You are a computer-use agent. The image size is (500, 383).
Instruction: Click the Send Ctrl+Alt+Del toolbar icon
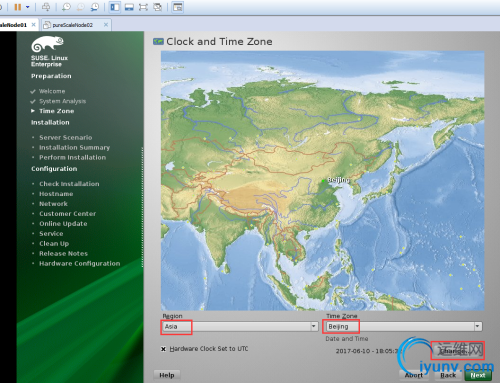pyautogui.click(x=46, y=7)
